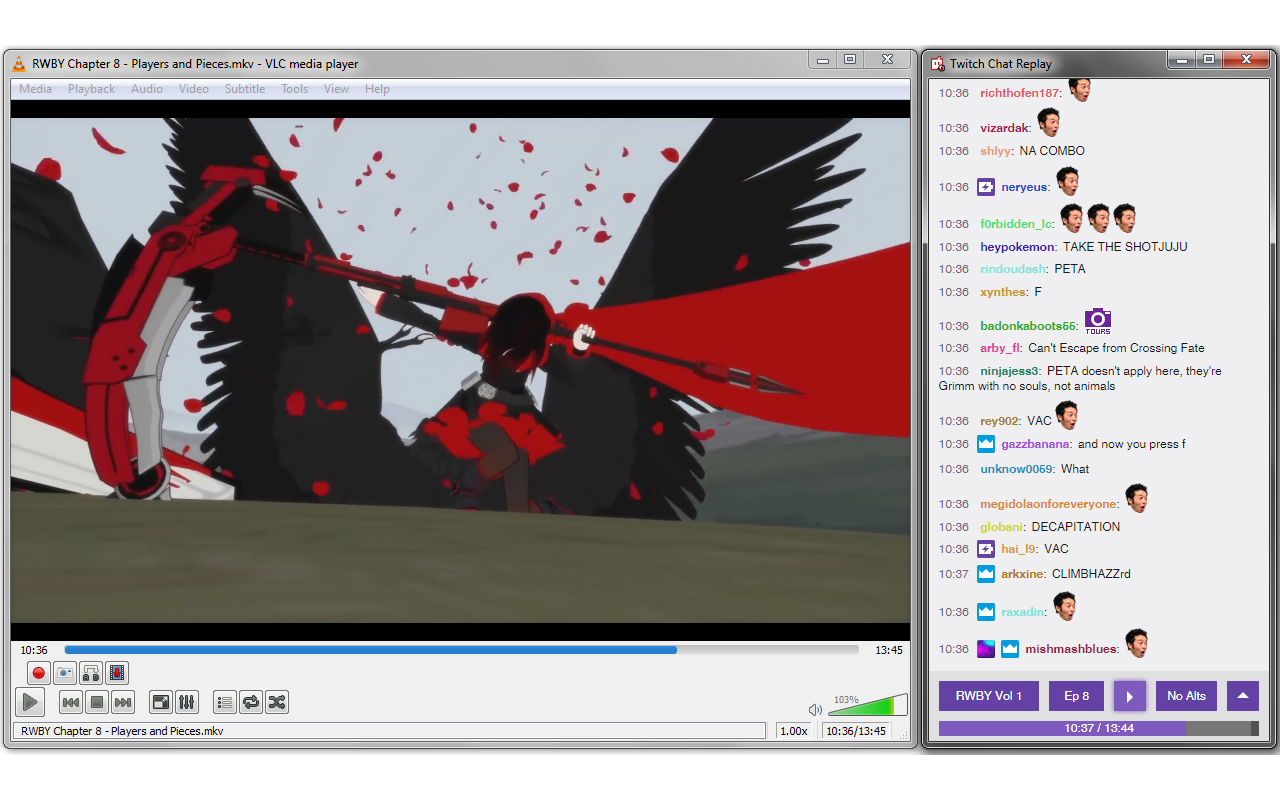Click the frame-by-frame button
1280x800 pixels.
(117, 673)
